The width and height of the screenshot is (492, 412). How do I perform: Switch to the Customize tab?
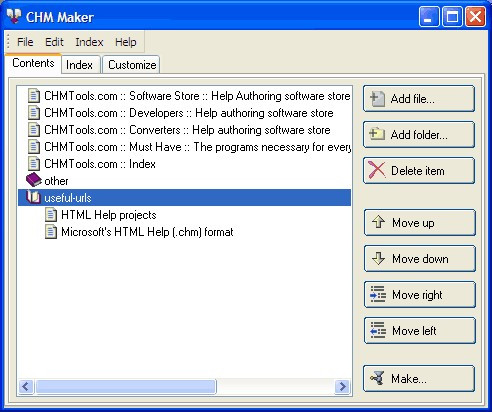132,65
